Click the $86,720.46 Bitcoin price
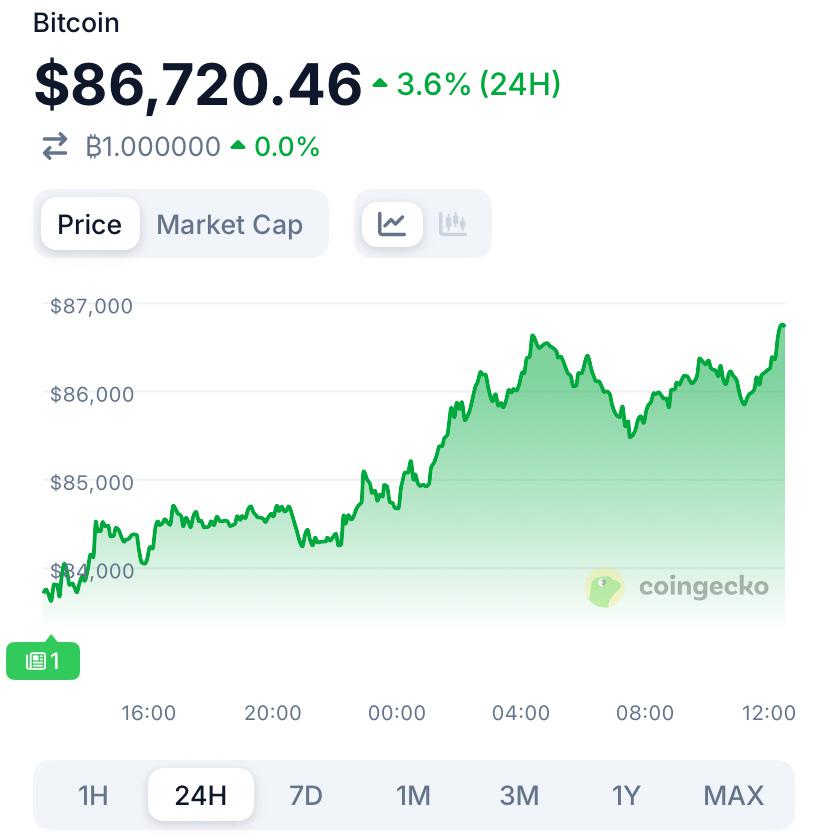 198,84
